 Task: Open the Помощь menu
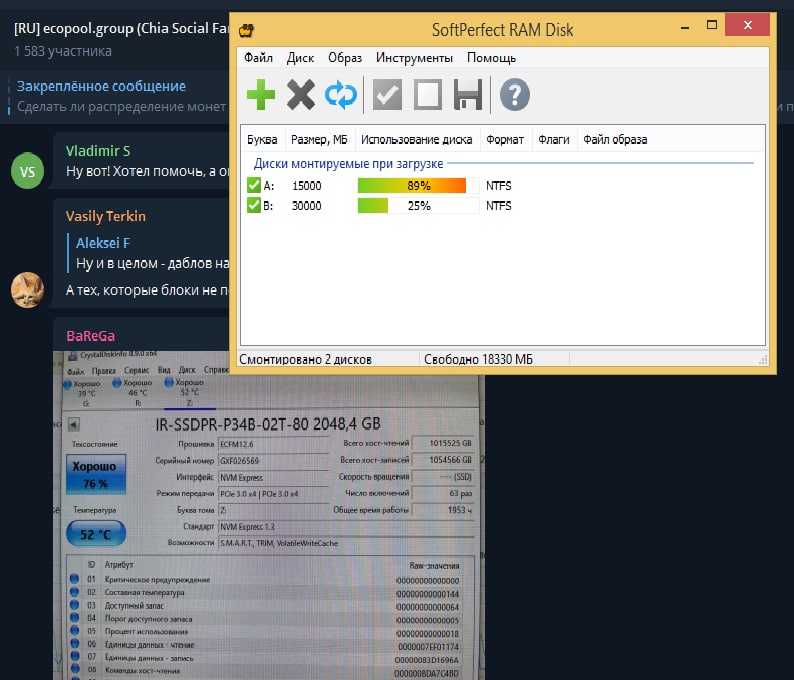(491, 58)
